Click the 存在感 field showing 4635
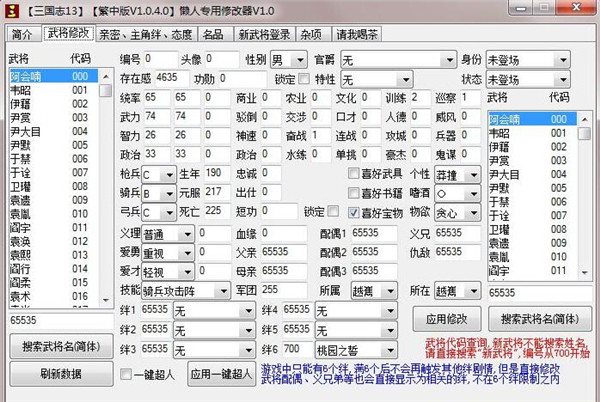 [172, 78]
